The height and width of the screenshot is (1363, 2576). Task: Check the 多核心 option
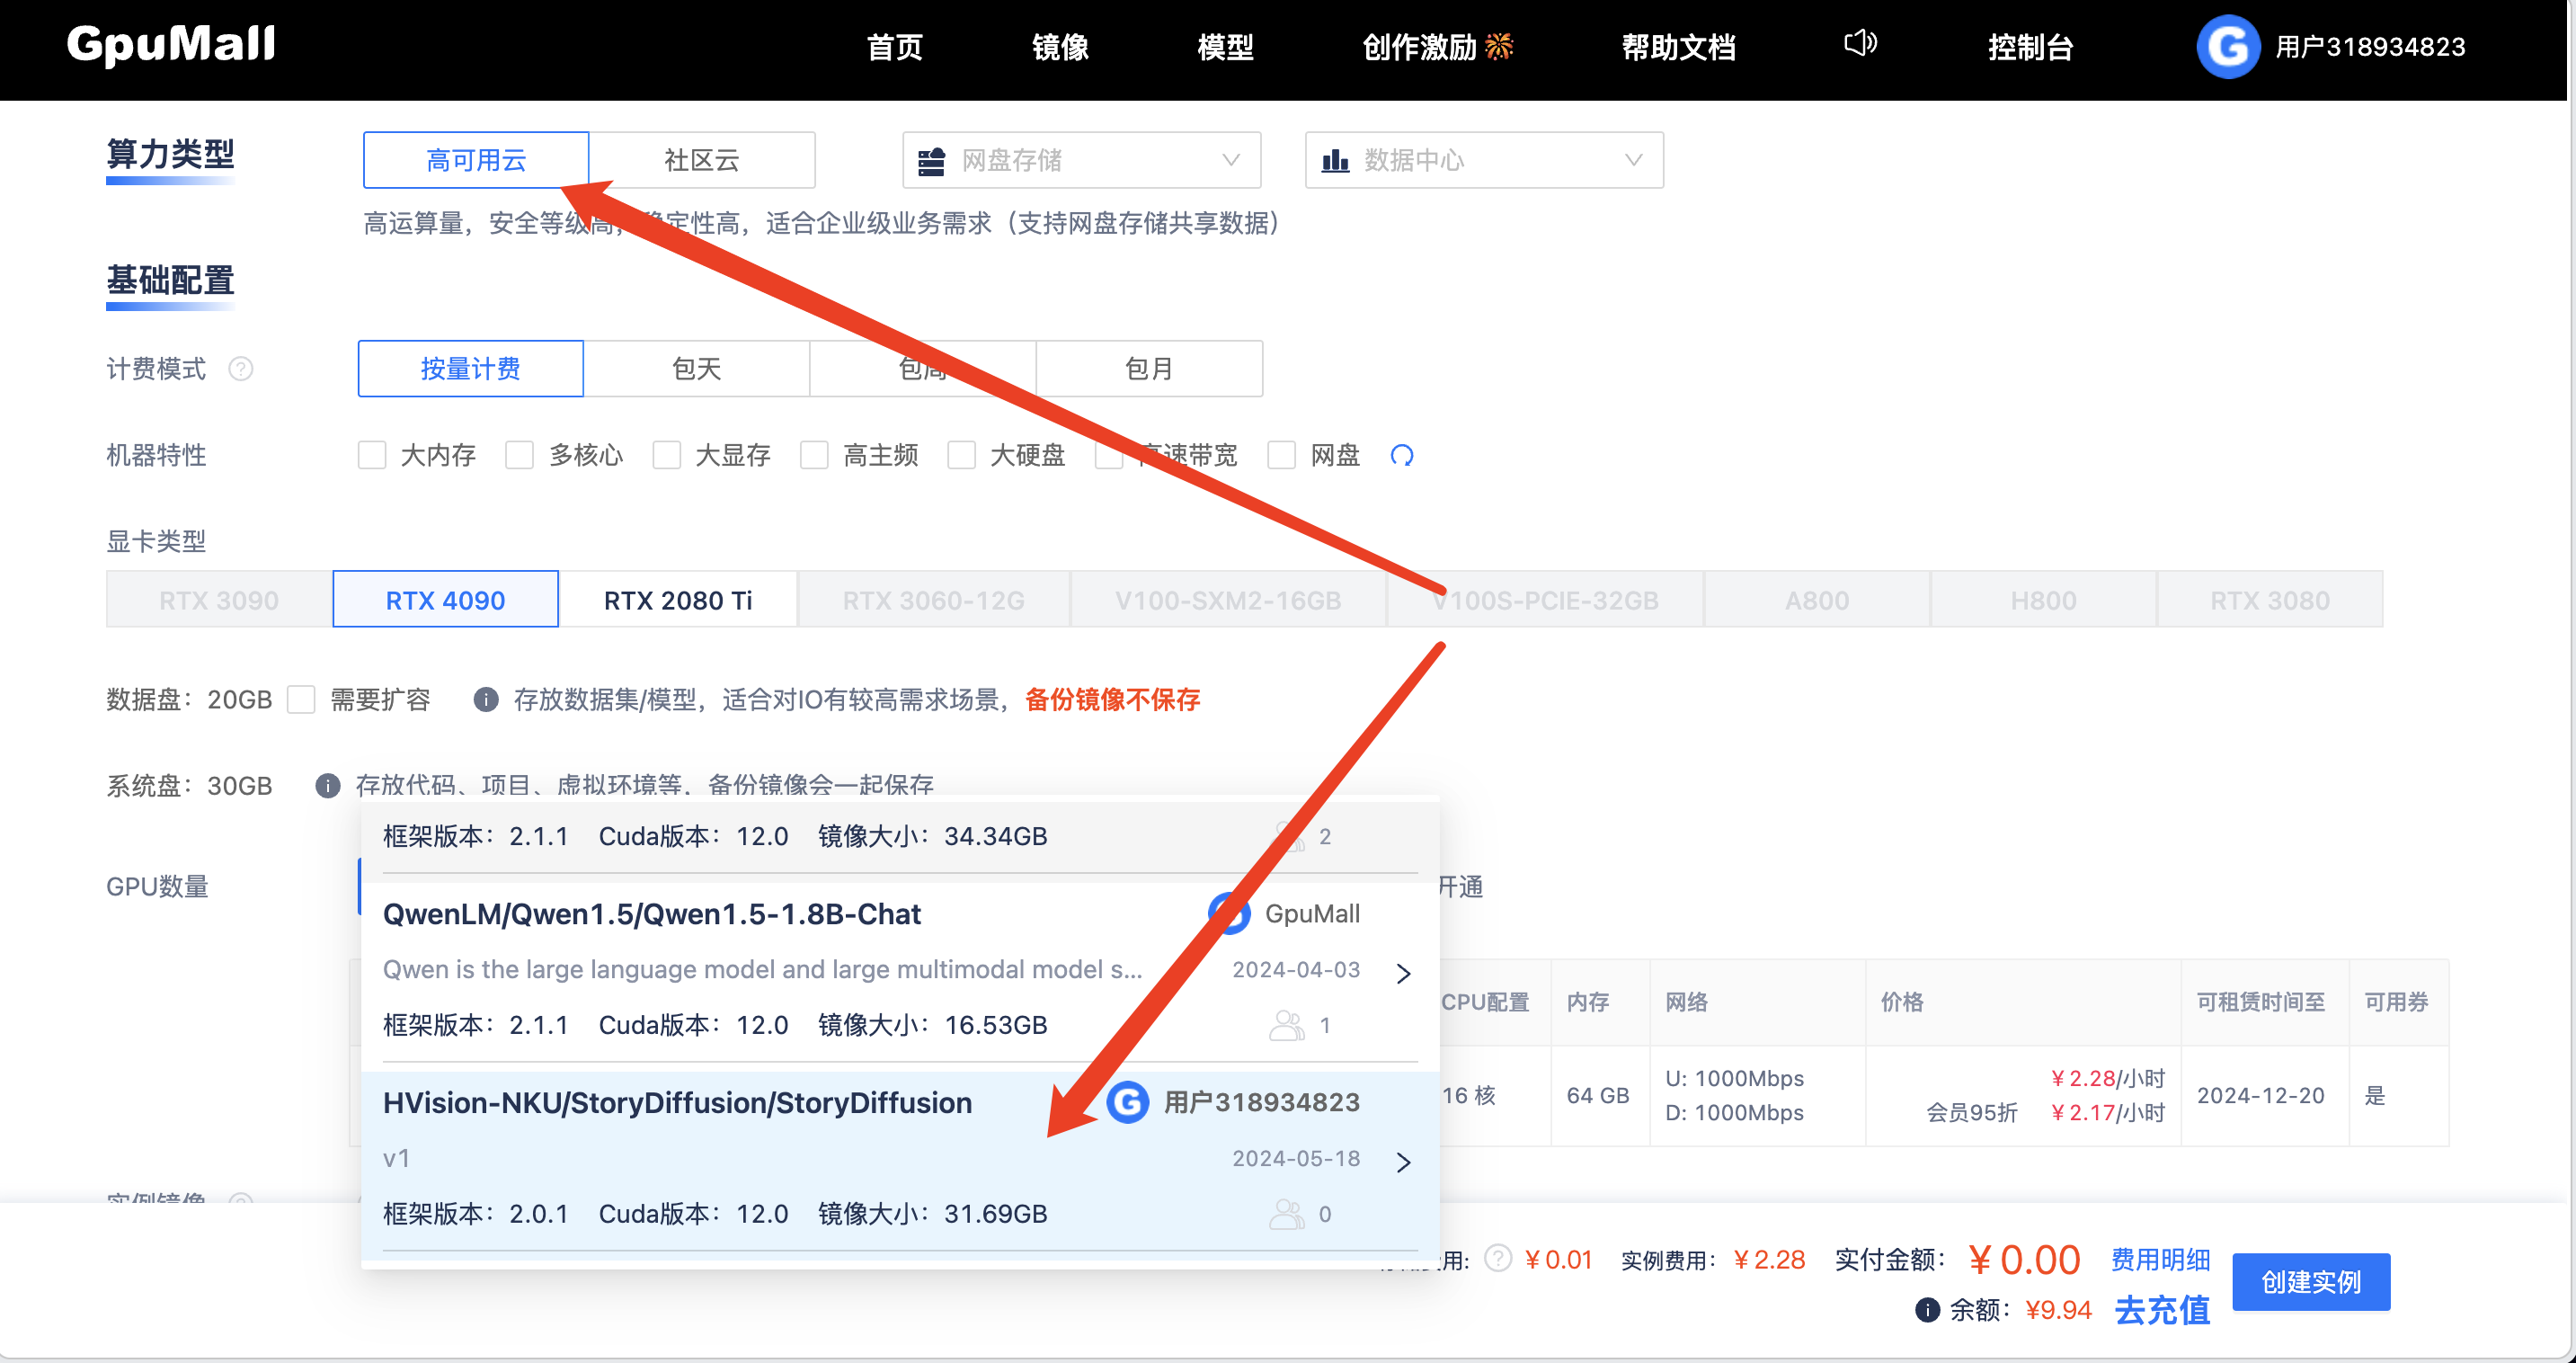(x=520, y=455)
